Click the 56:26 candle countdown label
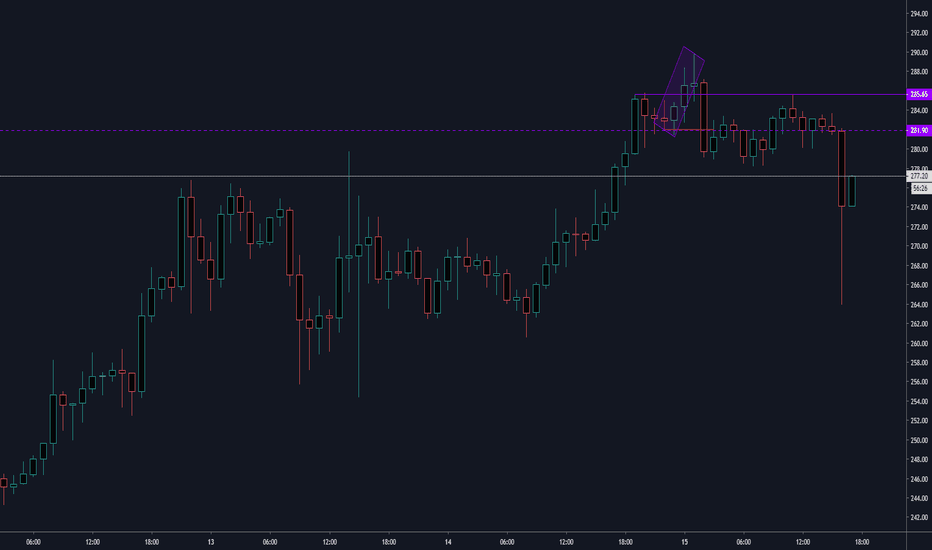932x550 pixels. tap(920, 188)
